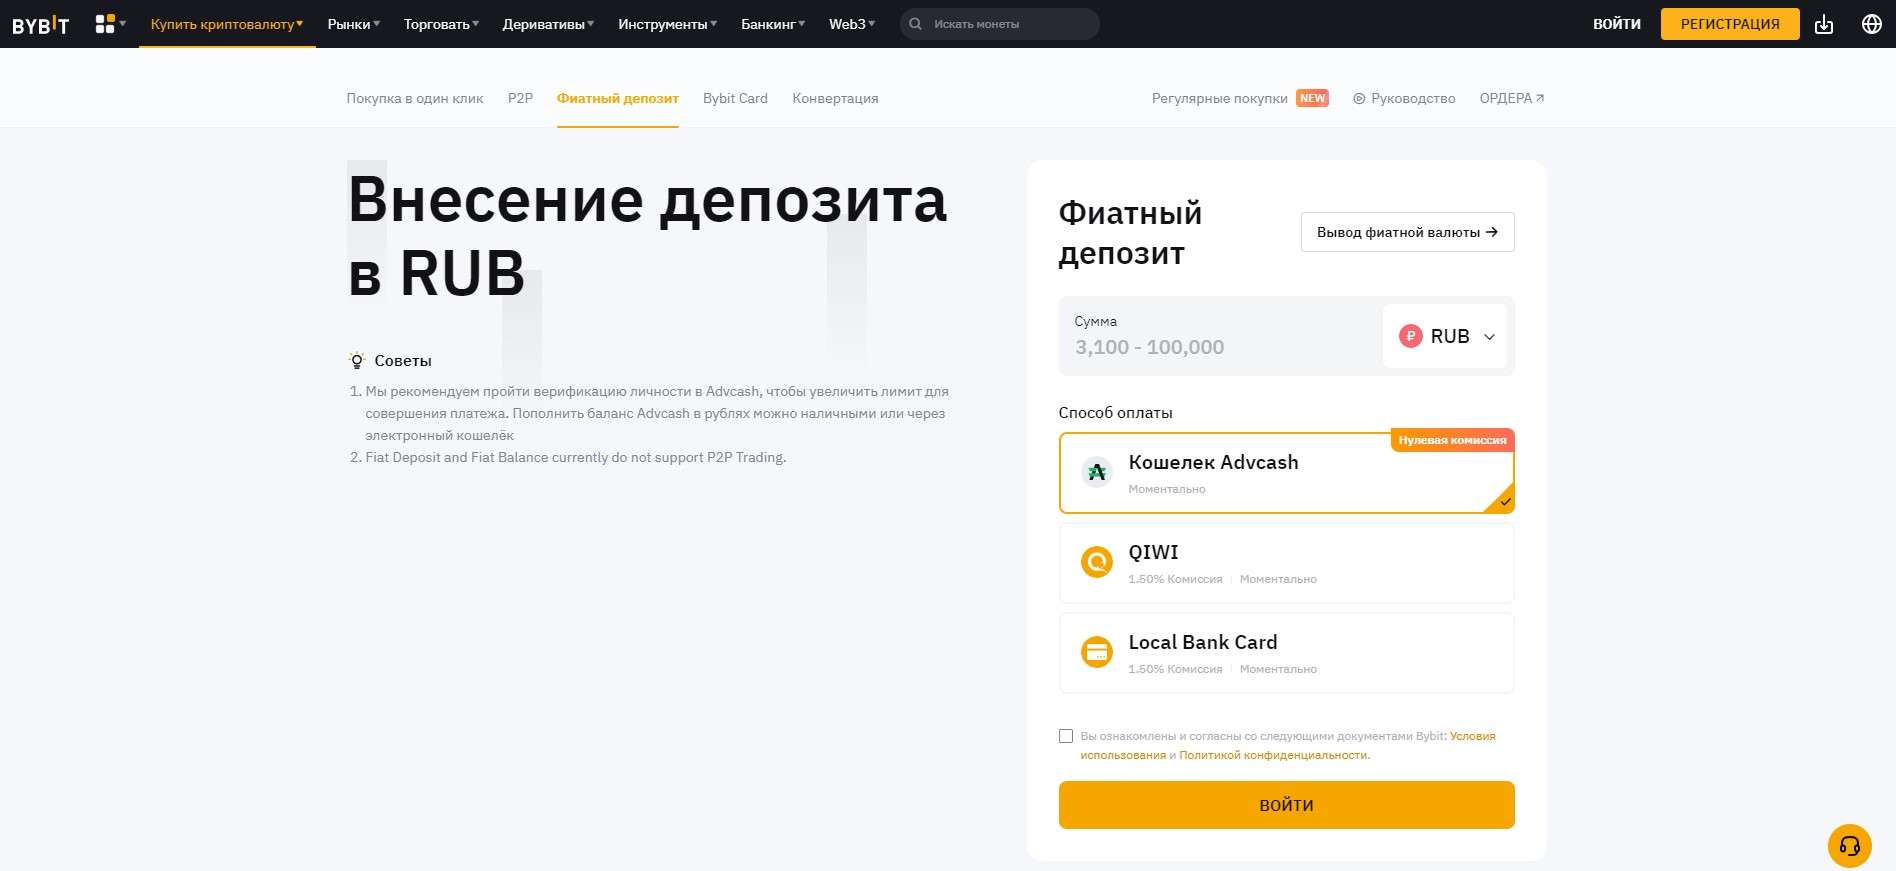Open the Руководство guide link
This screenshot has width=1896, height=871.
click(1413, 99)
